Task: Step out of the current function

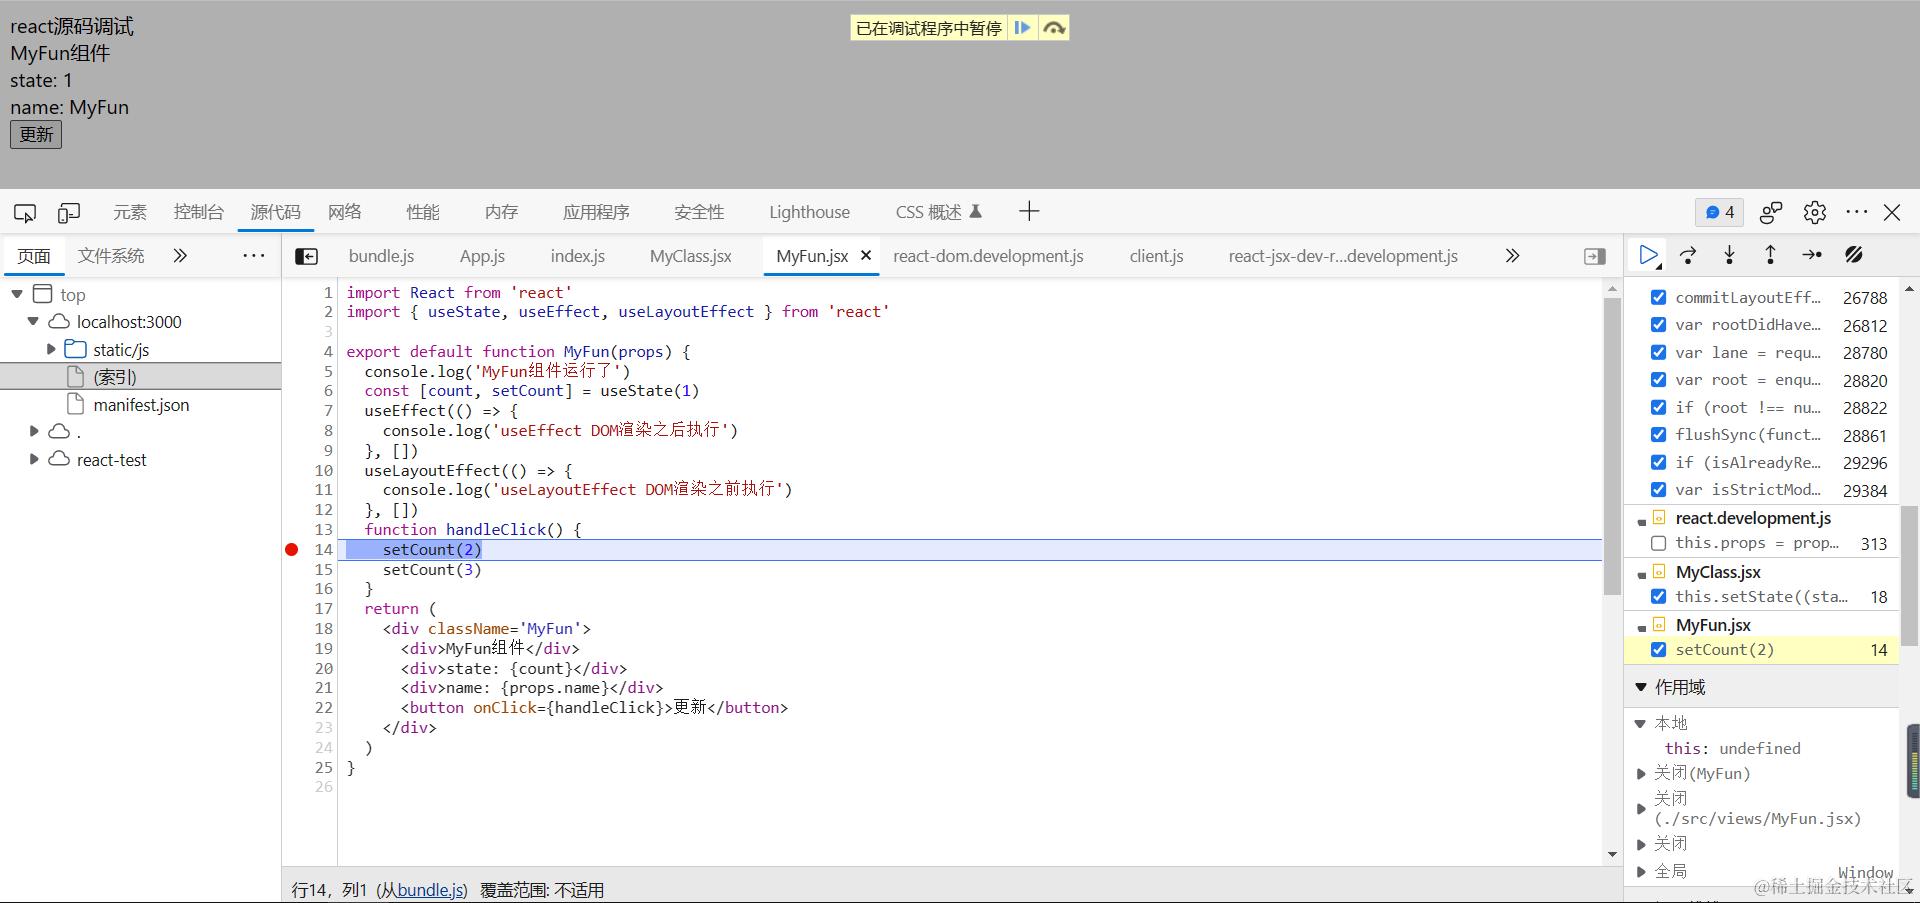Action: pyautogui.click(x=1769, y=255)
